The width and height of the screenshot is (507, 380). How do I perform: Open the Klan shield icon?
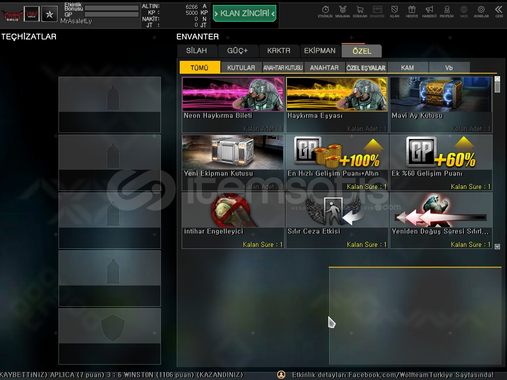click(x=395, y=11)
